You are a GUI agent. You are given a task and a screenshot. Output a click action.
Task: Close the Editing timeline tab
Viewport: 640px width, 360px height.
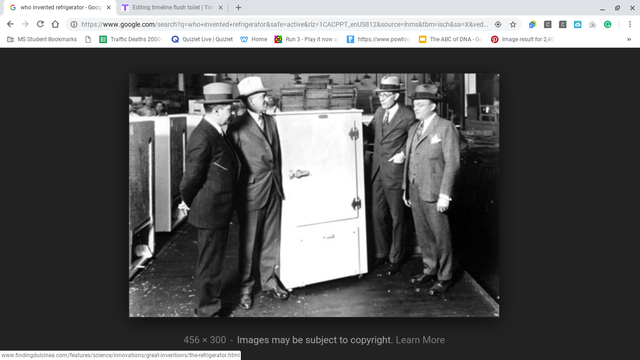[x=220, y=7]
